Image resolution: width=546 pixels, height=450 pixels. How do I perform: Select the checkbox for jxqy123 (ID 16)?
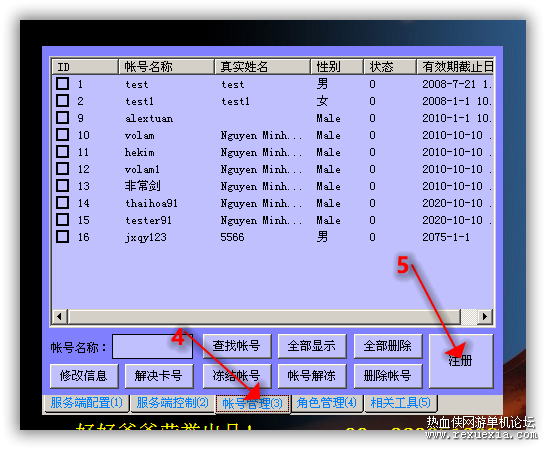(63, 237)
